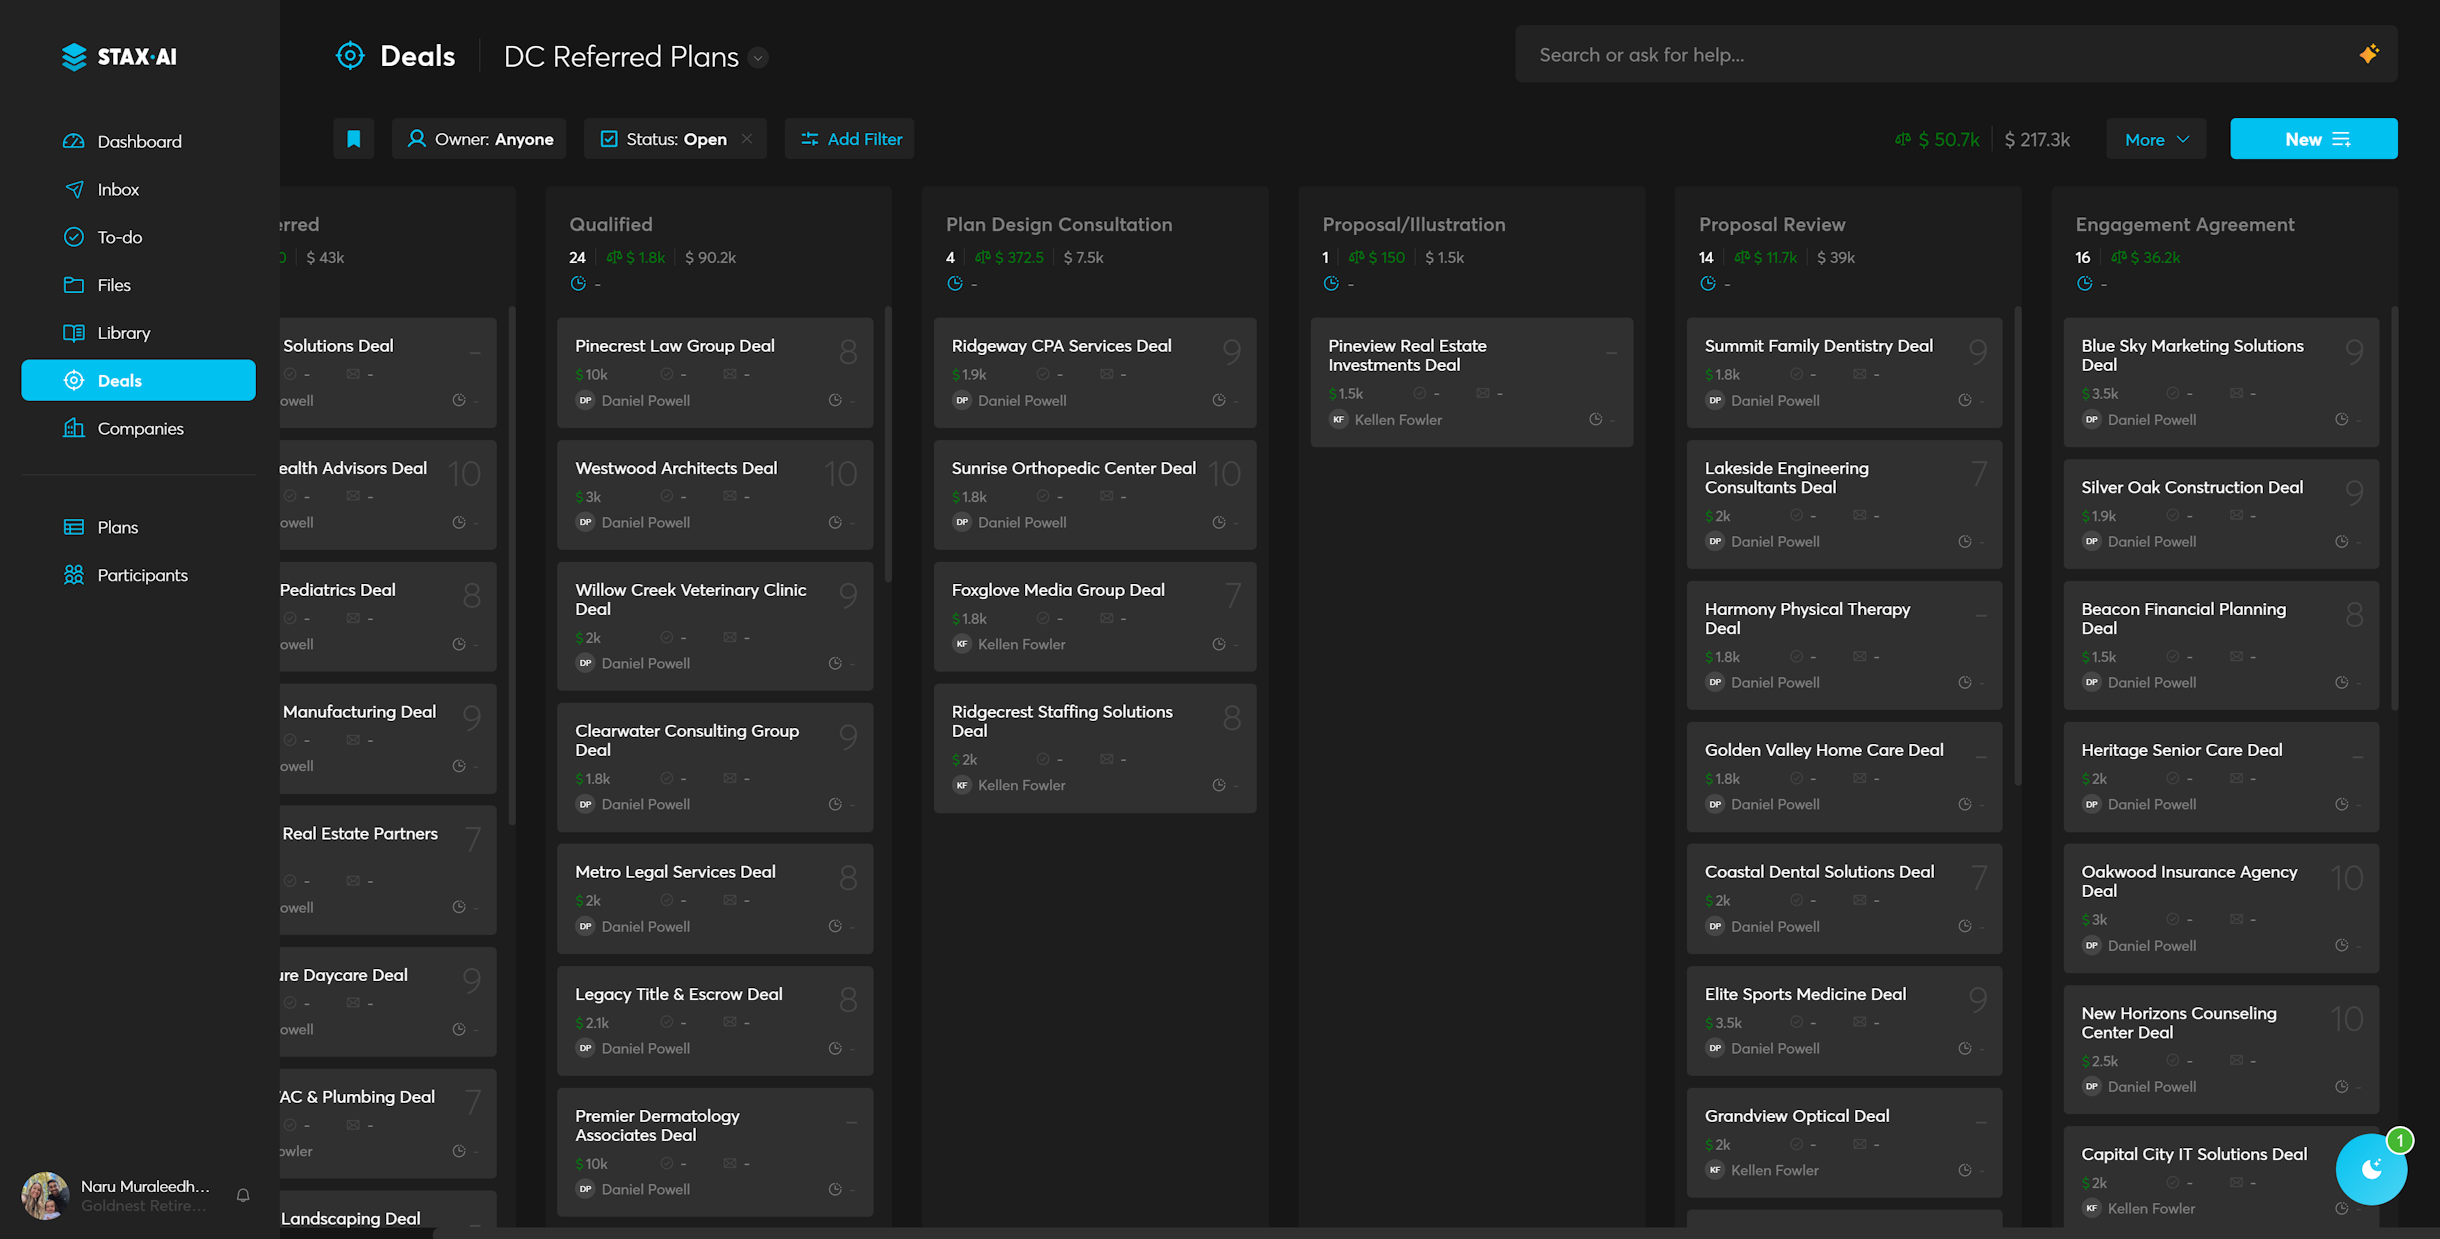Open the More dropdown menu
The image size is (2440, 1239).
click(x=2156, y=139)
